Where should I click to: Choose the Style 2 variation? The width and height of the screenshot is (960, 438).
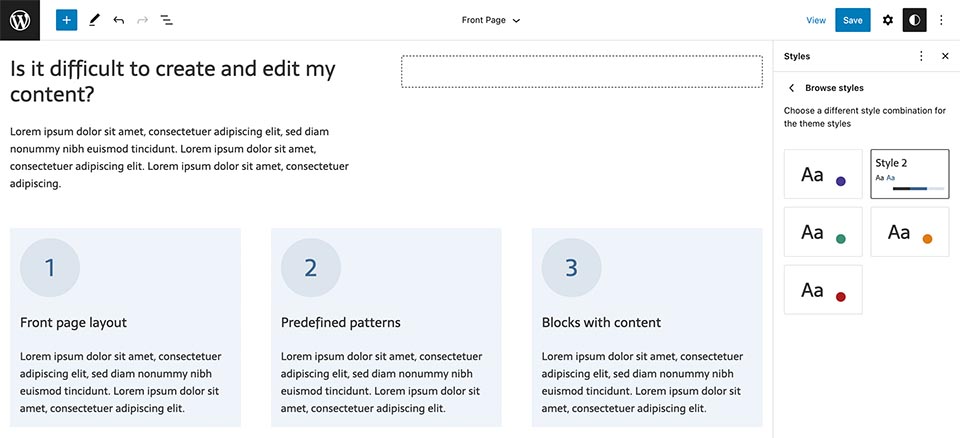[x=910, y=174]
